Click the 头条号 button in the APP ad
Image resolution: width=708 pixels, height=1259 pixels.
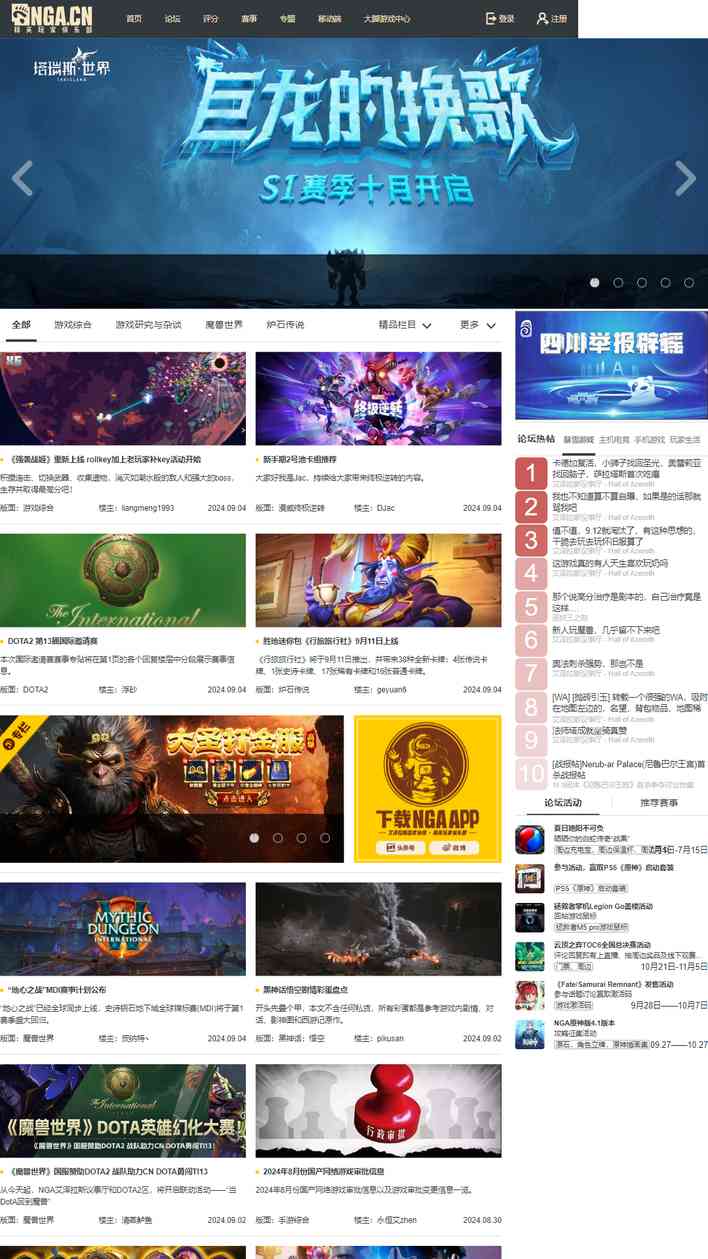(x=402, y=847)
